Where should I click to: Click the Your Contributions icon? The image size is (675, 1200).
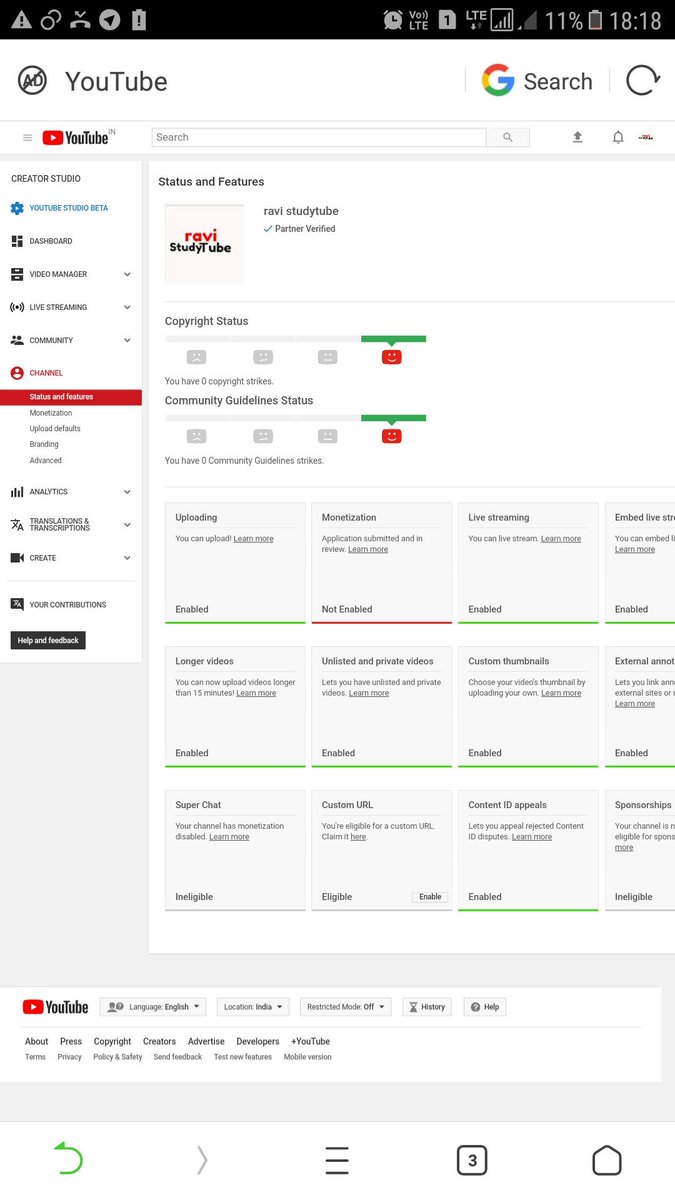point(17,604)
